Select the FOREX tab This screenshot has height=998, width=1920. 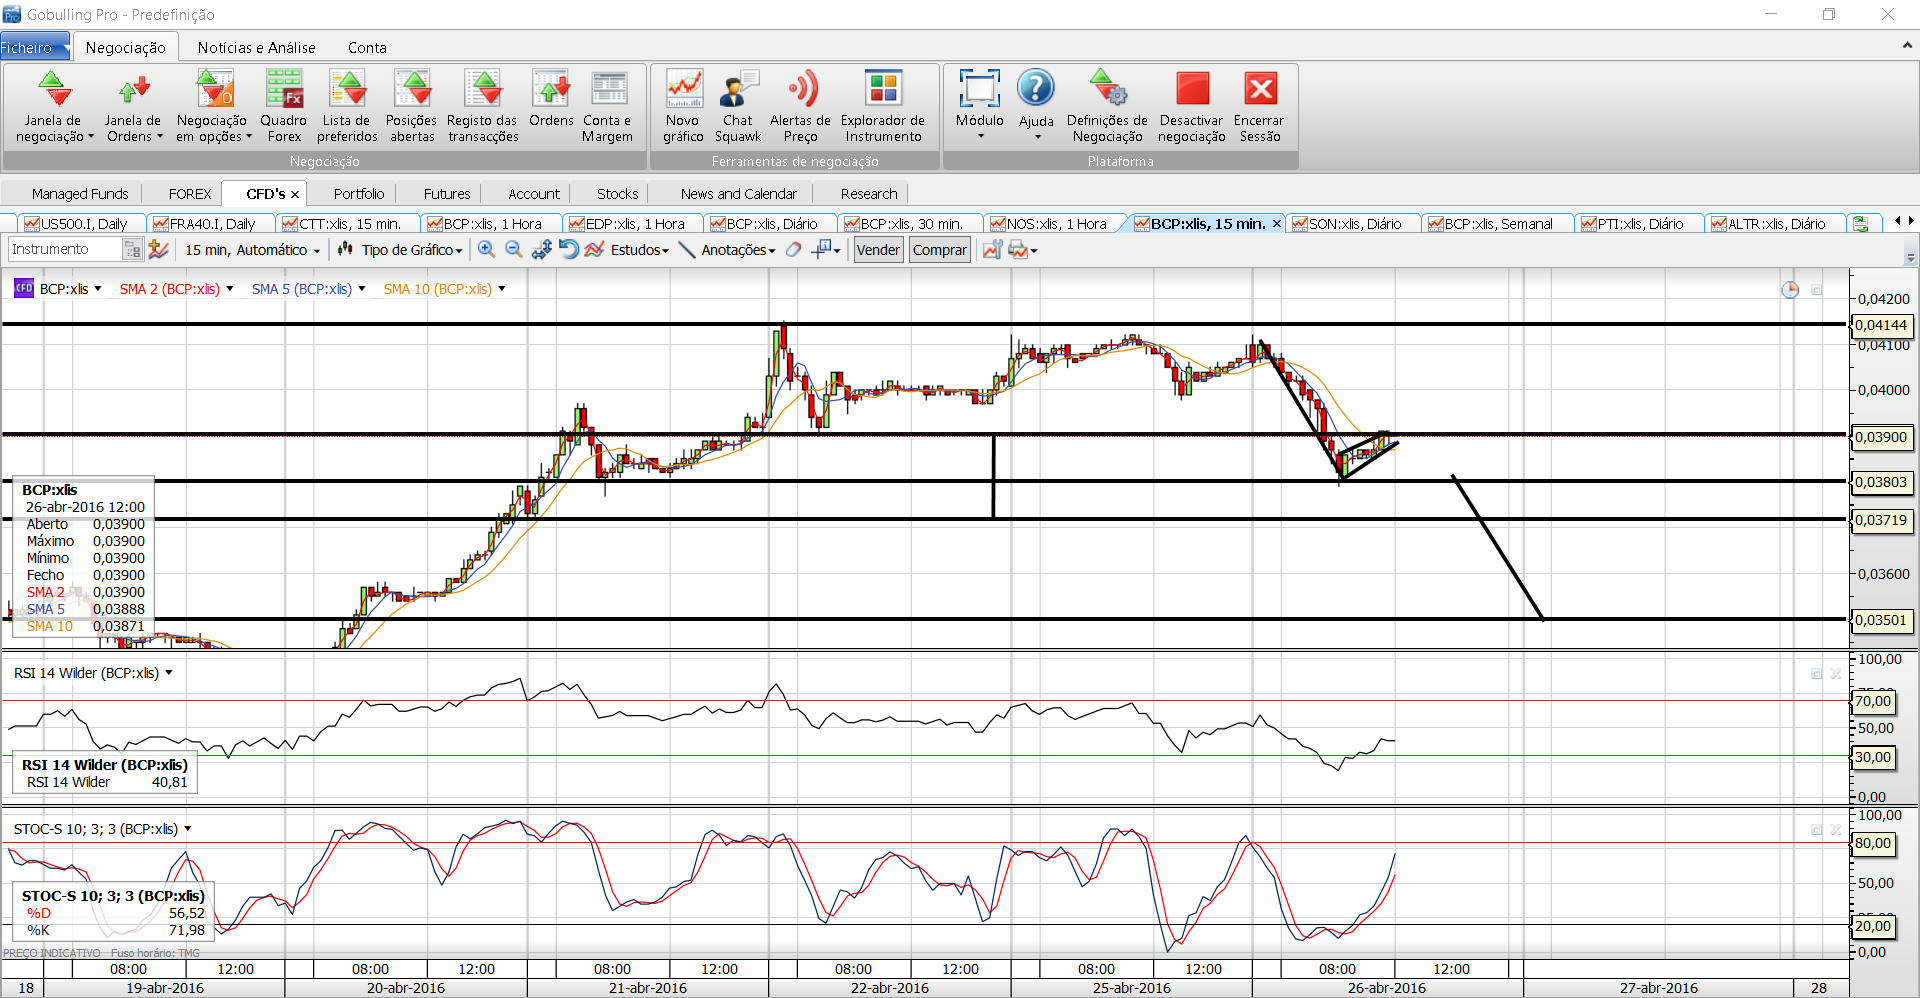tap(190, 194)
